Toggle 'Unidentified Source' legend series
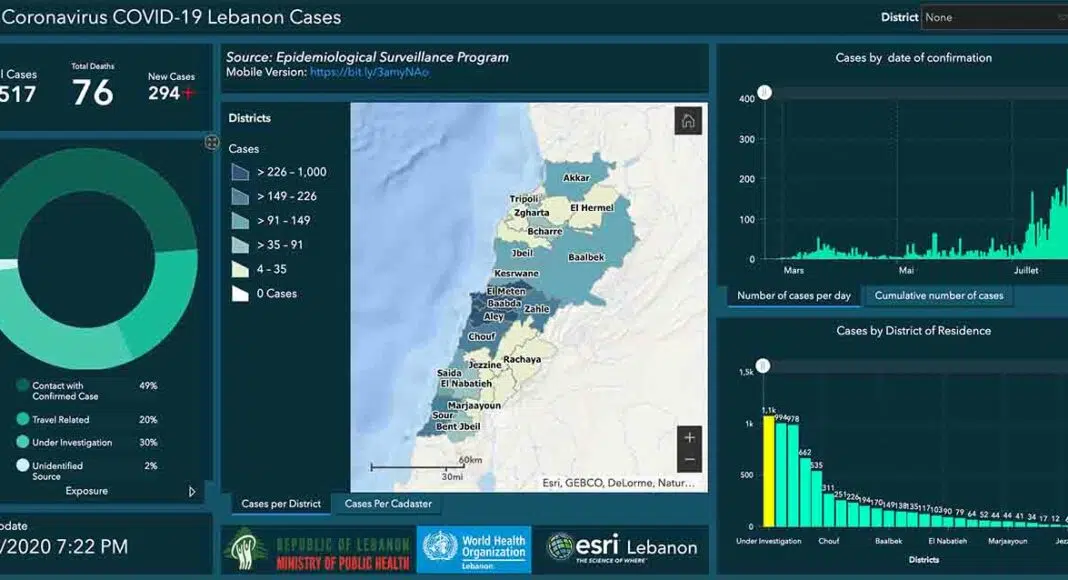The width and height of the screenshot is (1068, 580). (x=23, y=465)
